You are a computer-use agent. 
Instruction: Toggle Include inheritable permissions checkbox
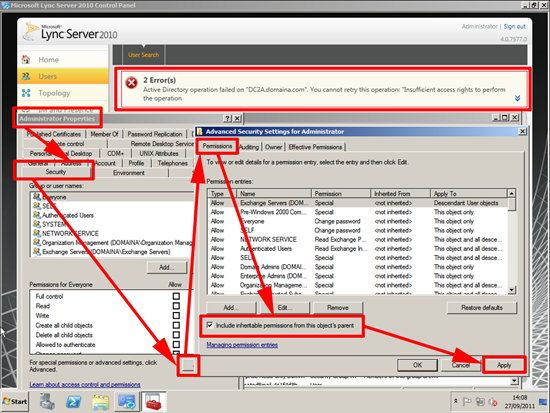pos(210,325)
